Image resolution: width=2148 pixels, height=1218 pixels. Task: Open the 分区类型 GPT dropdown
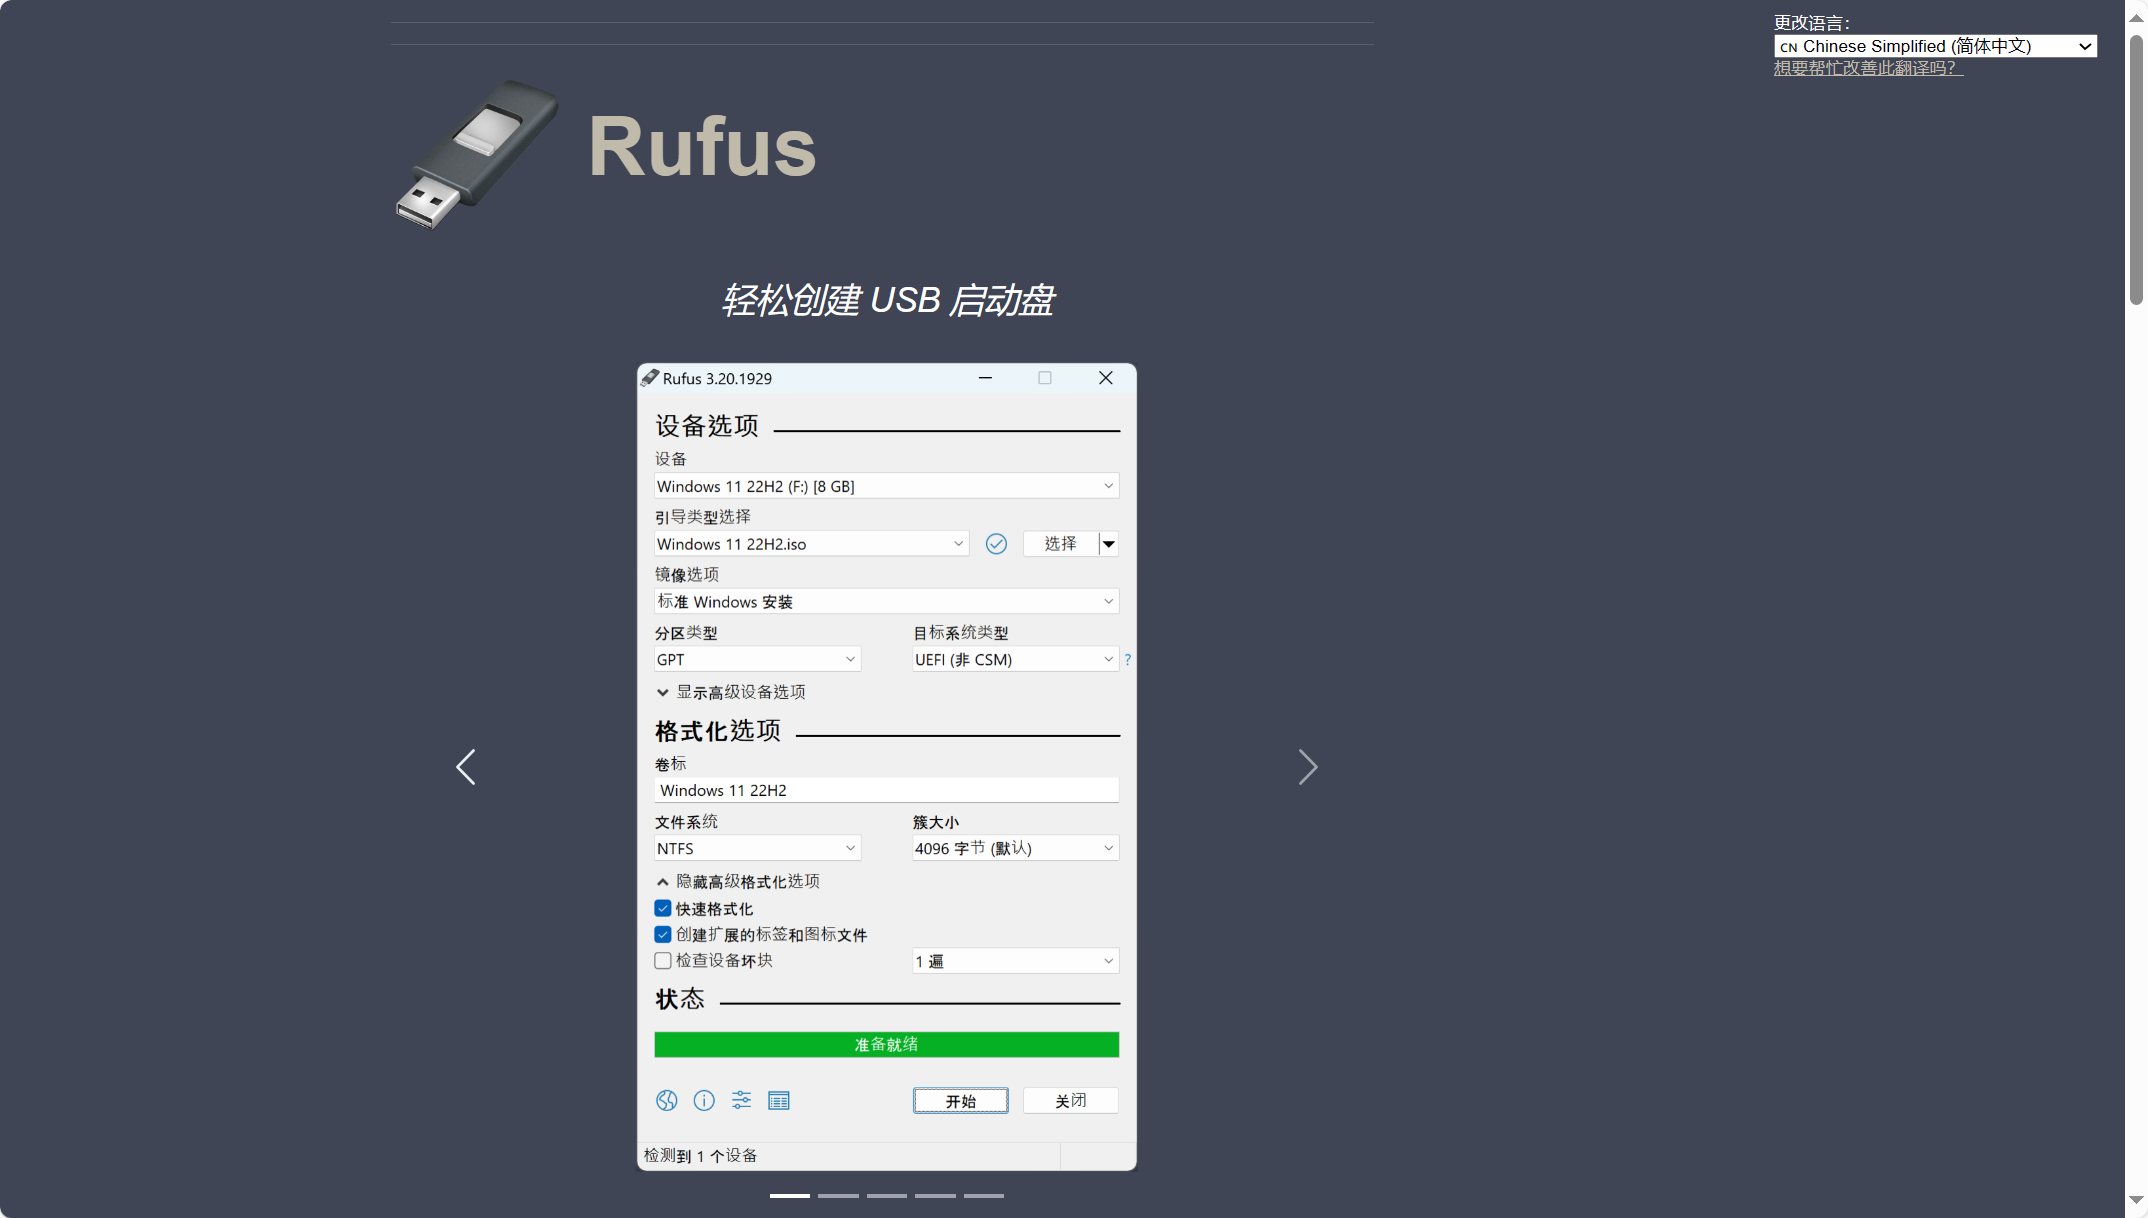coord(757,659)
